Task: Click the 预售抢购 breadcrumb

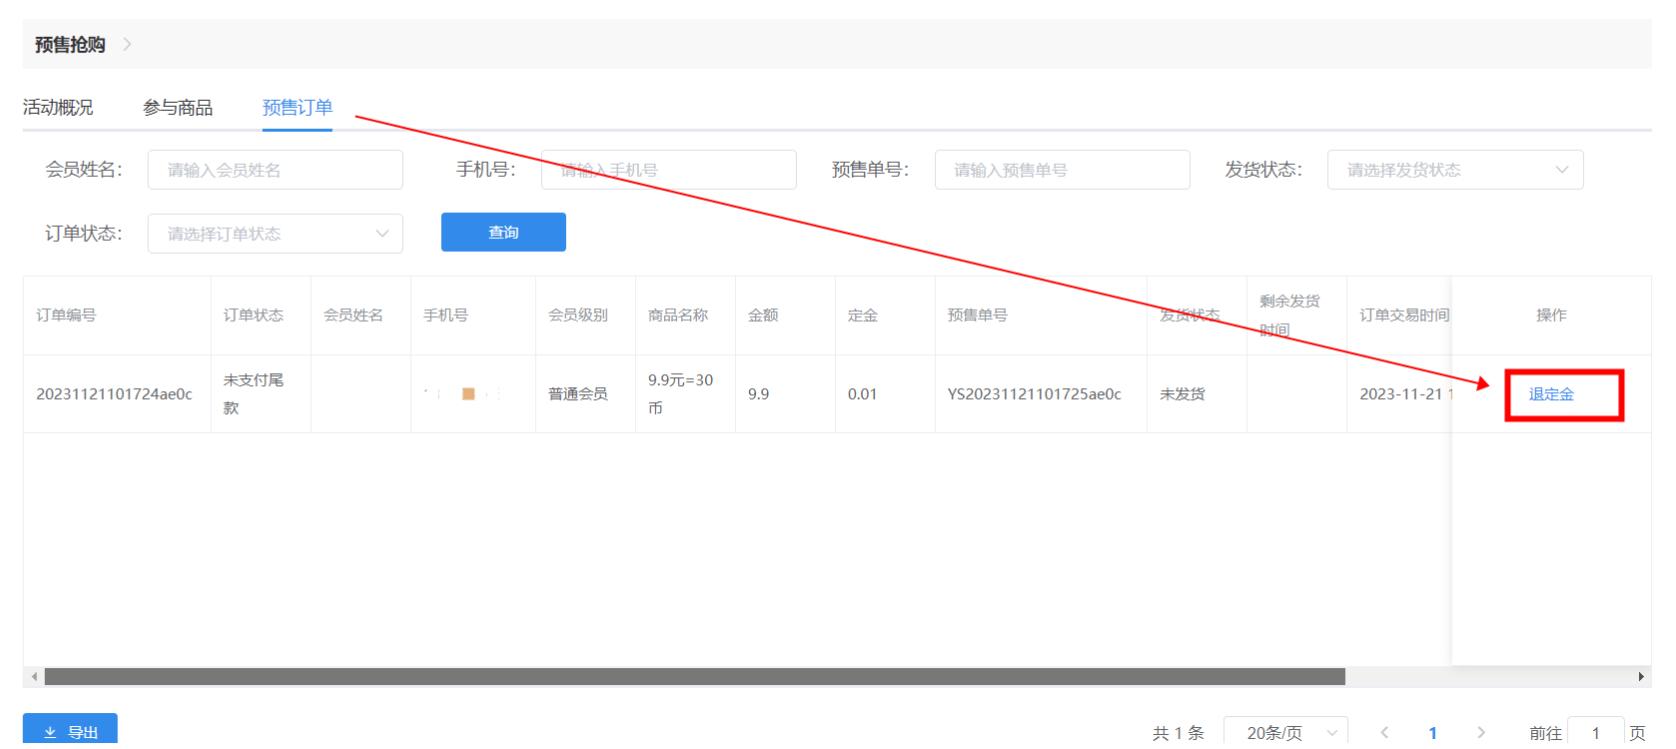Action: point(70,45)
